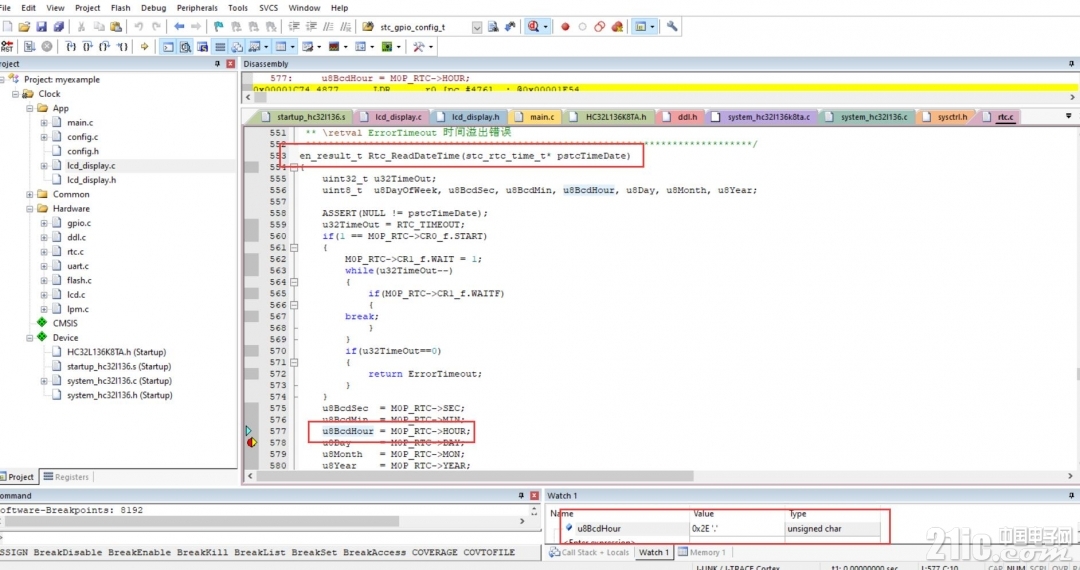Click the Open file icon

tap(24, 26)
